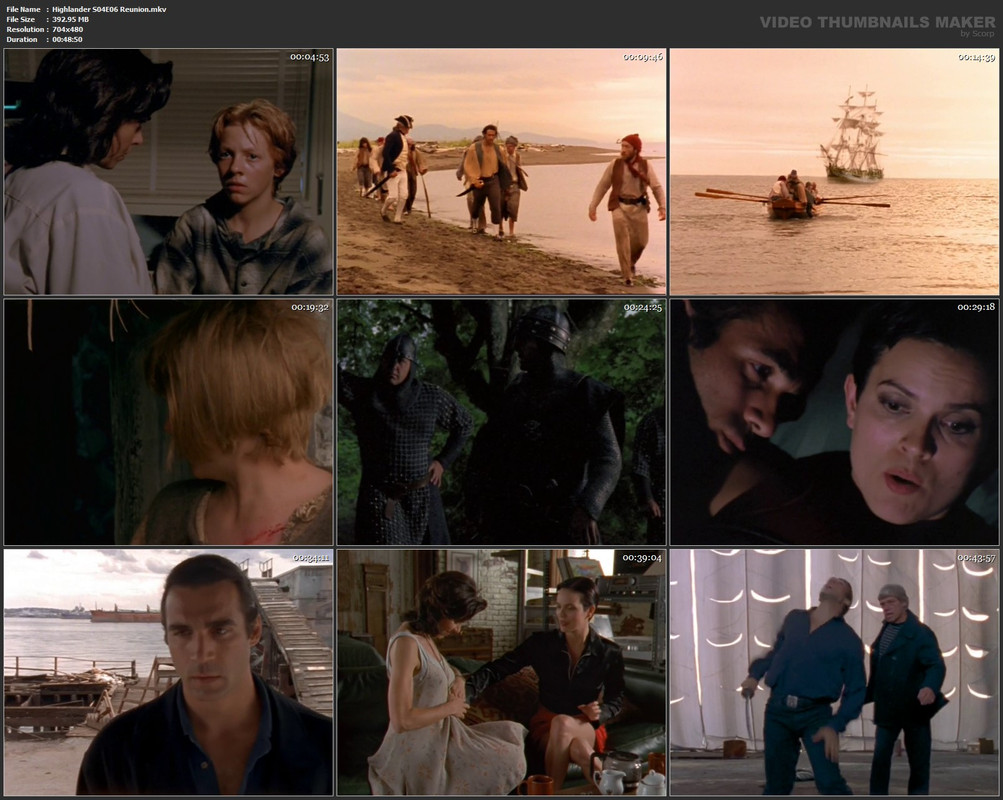Image resolution: width=1003 pixels, height=800 pixels.
Task: Select the thumbnail stamped 00:04:53
Action: [168, 171]
